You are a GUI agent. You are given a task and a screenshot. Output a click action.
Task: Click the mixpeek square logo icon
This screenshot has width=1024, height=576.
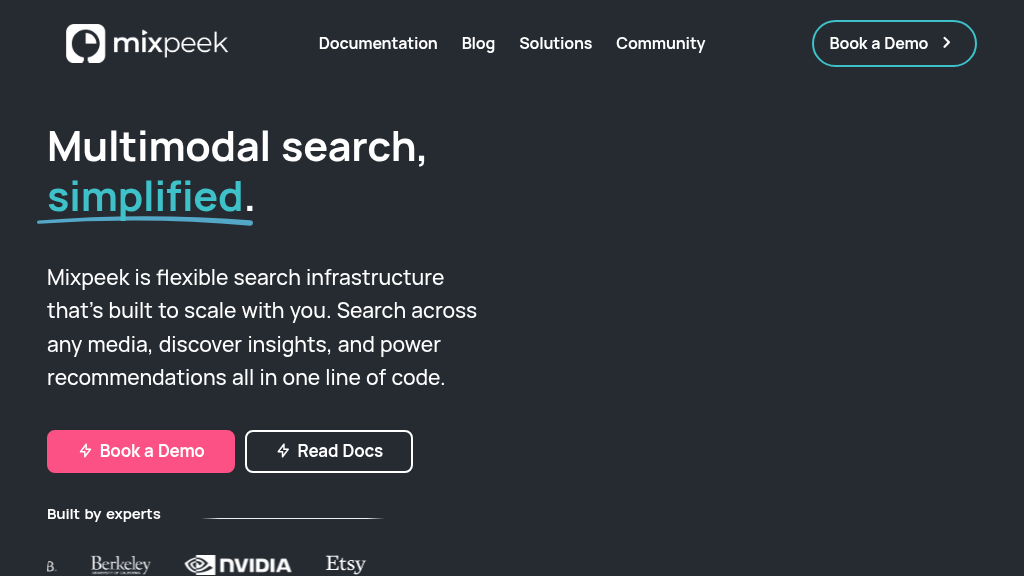click(x=86, y=44)
